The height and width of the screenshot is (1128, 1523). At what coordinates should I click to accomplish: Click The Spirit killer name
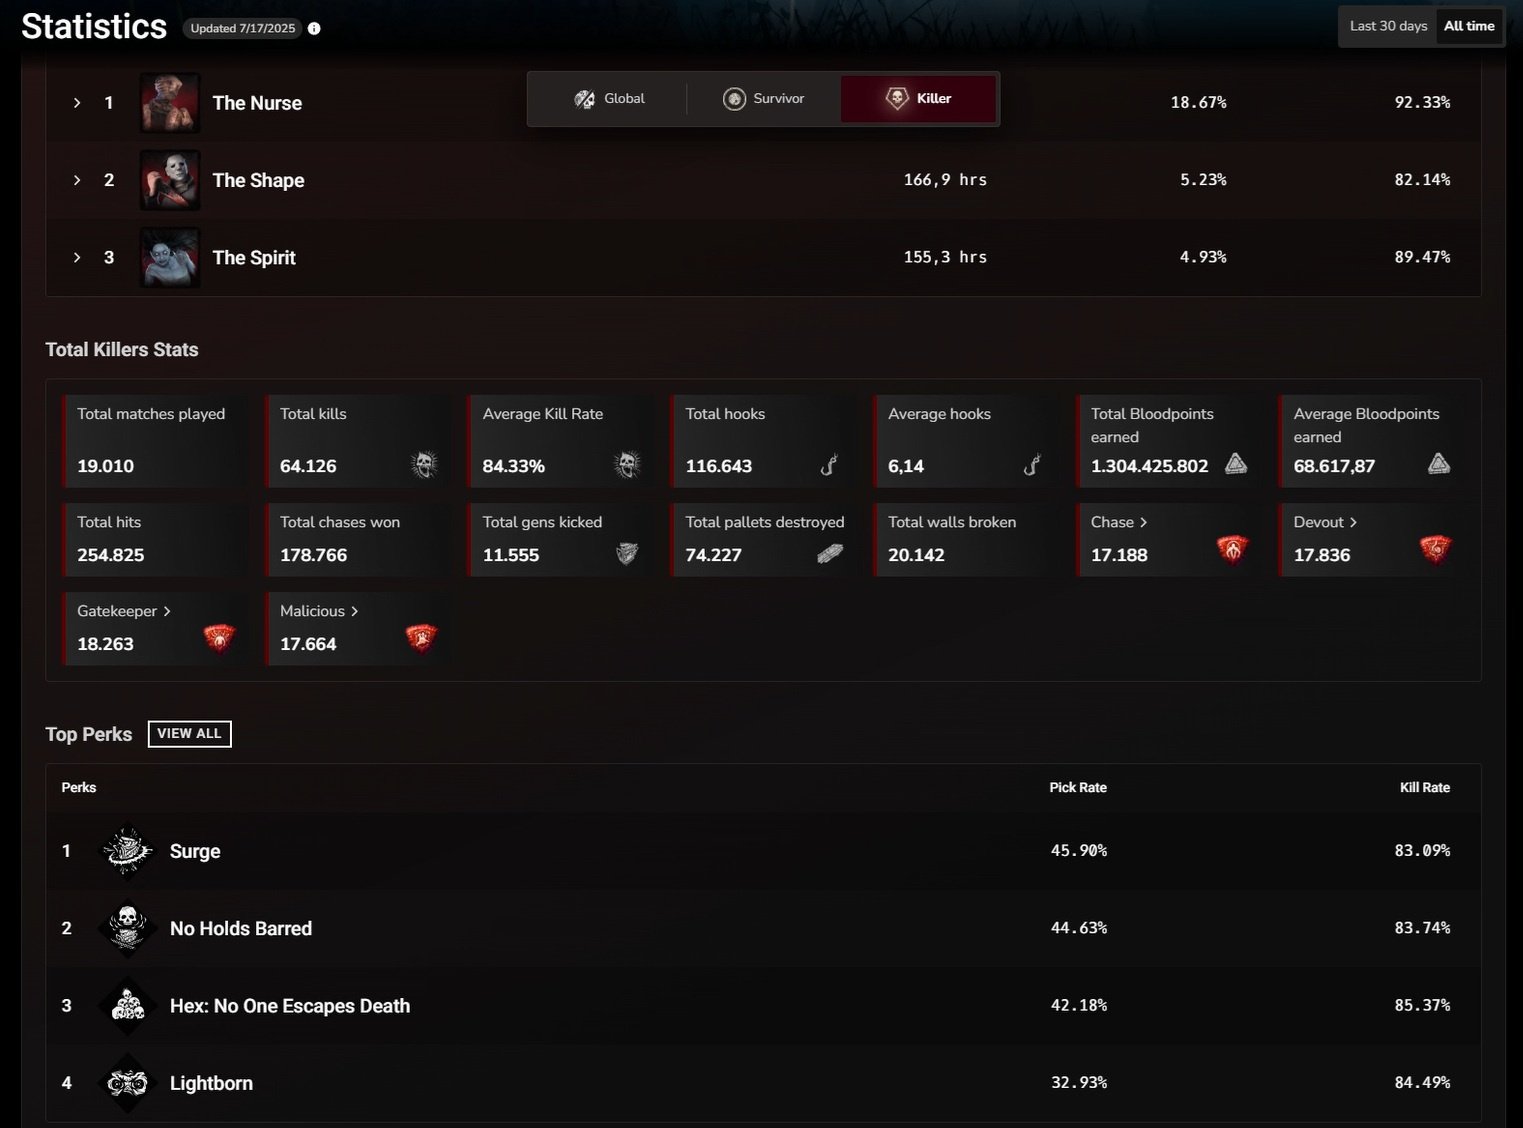(x=254, y=258)
